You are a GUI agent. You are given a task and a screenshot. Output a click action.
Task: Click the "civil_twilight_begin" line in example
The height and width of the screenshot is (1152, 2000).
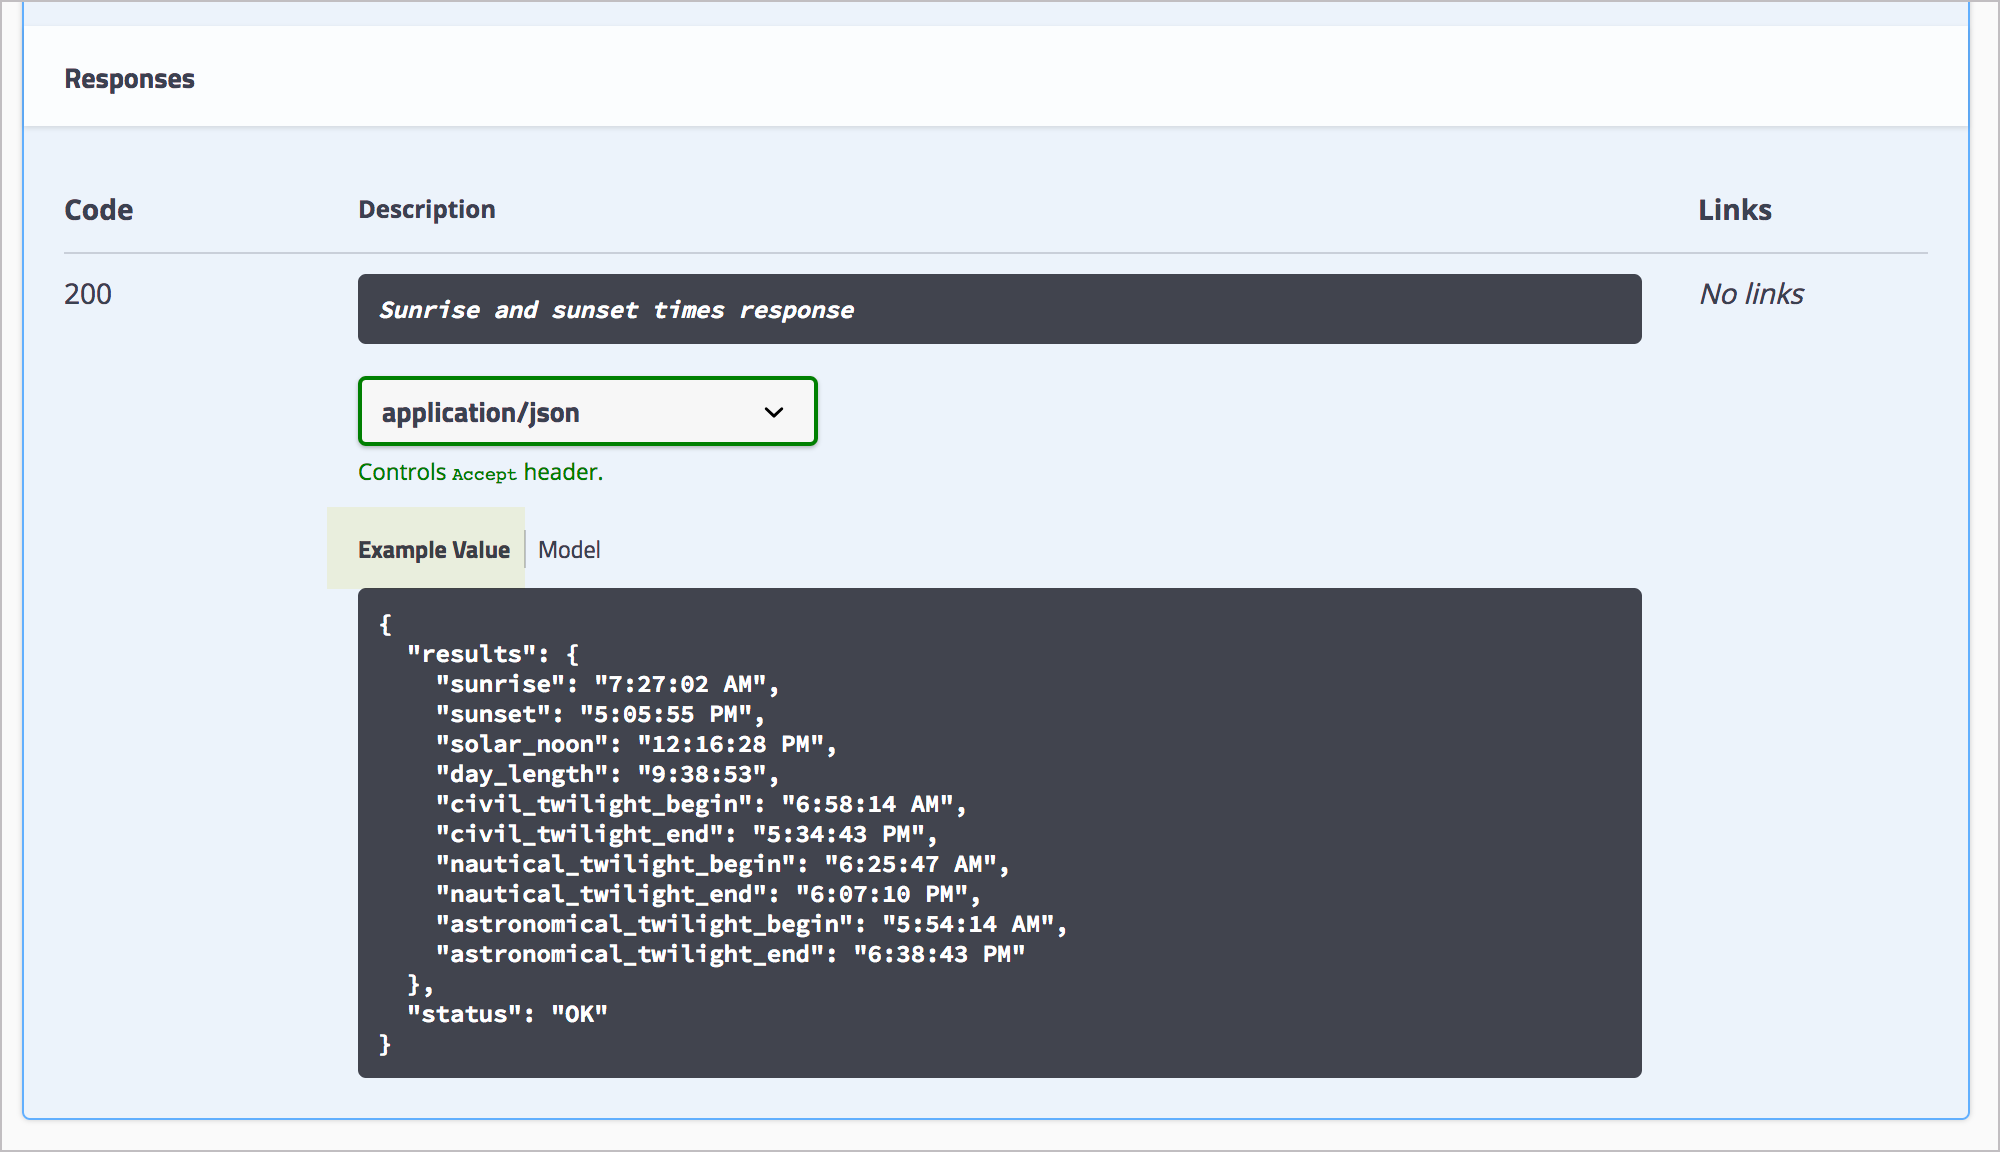700,804
